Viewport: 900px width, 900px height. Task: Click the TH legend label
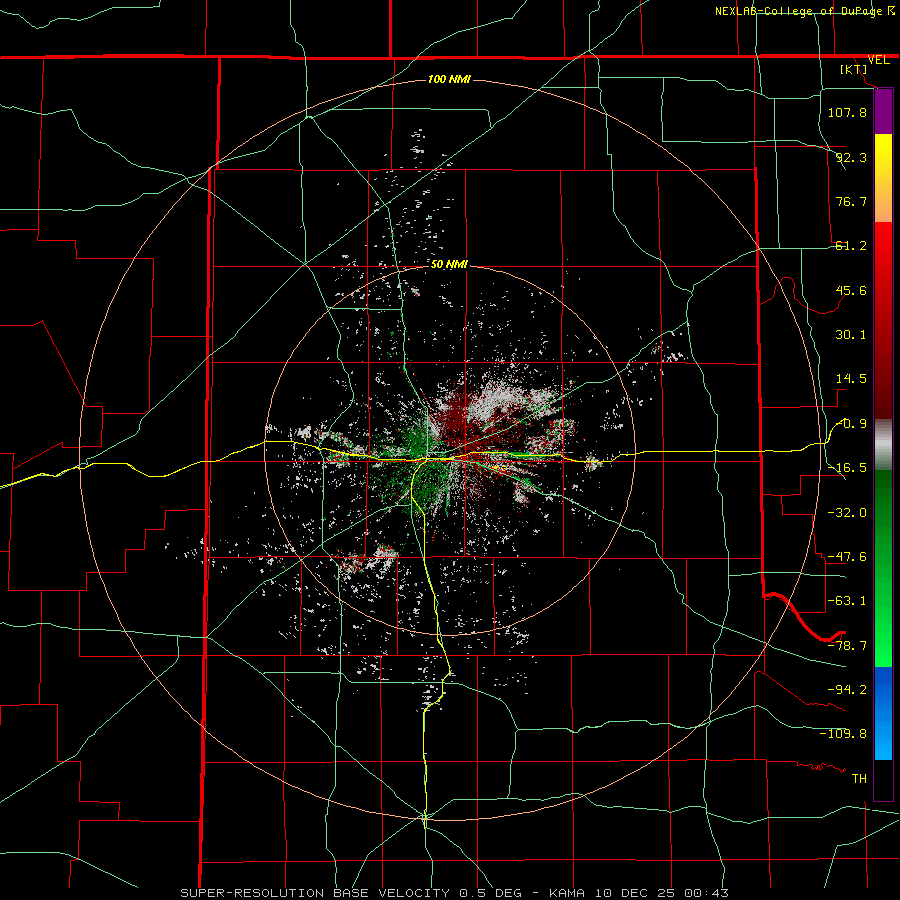[x=859, y=778]
